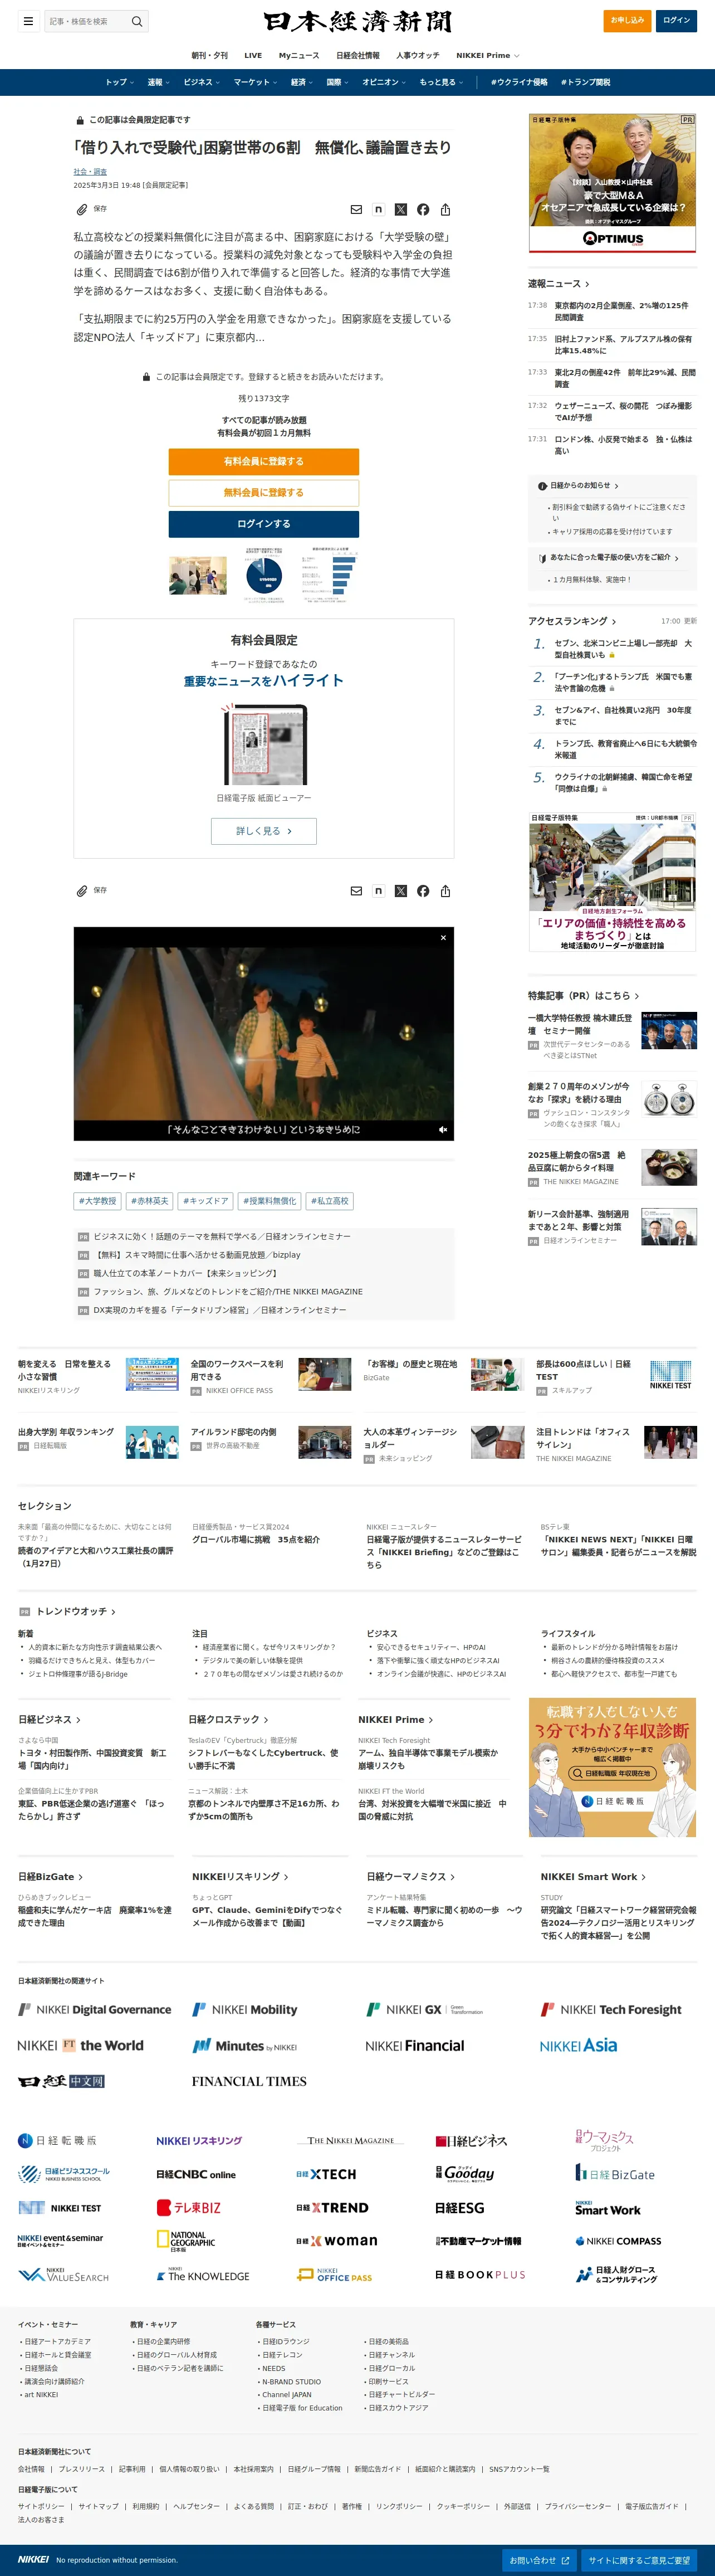Open the LIVE menu item
715x2576 pixels.
pyautogui.click(x=253, y=56)
